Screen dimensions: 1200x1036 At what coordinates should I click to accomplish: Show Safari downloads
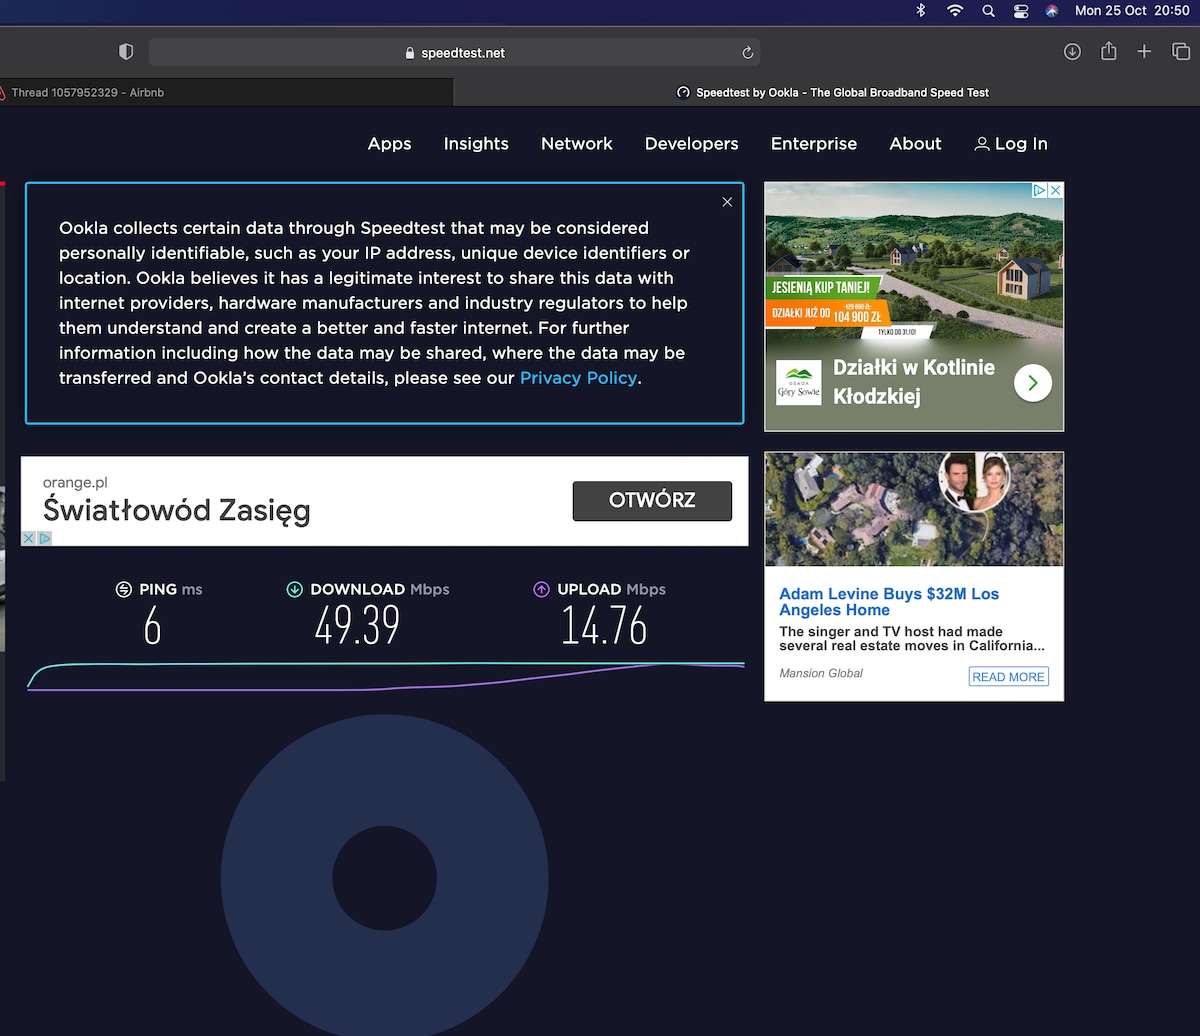(1072, 52)
